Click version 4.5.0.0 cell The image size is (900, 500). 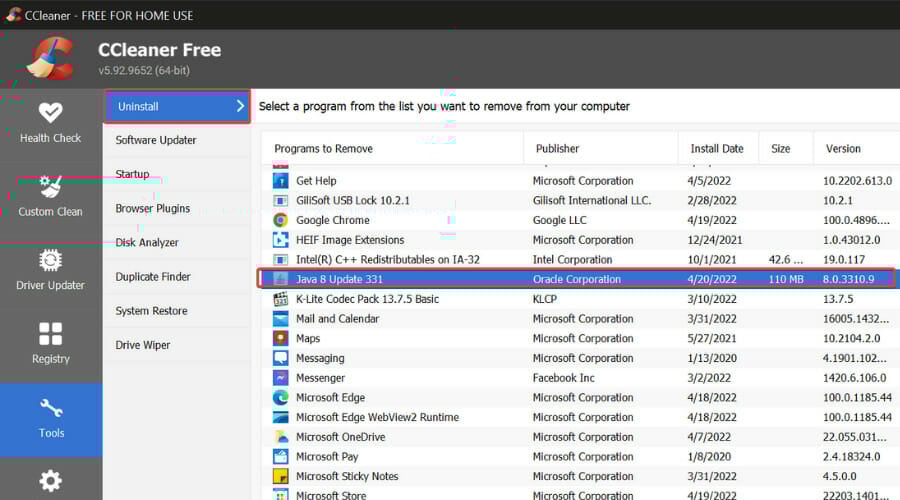[839, 476]
